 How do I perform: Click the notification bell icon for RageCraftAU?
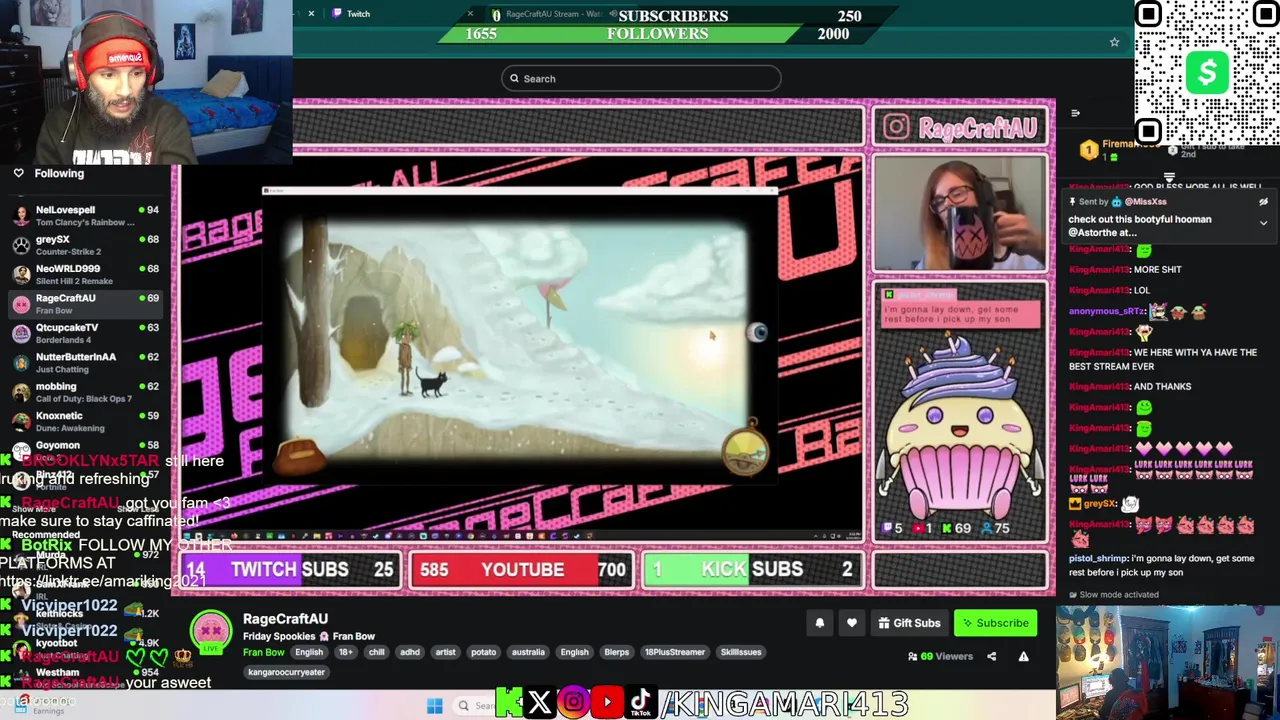click(819, 623)
